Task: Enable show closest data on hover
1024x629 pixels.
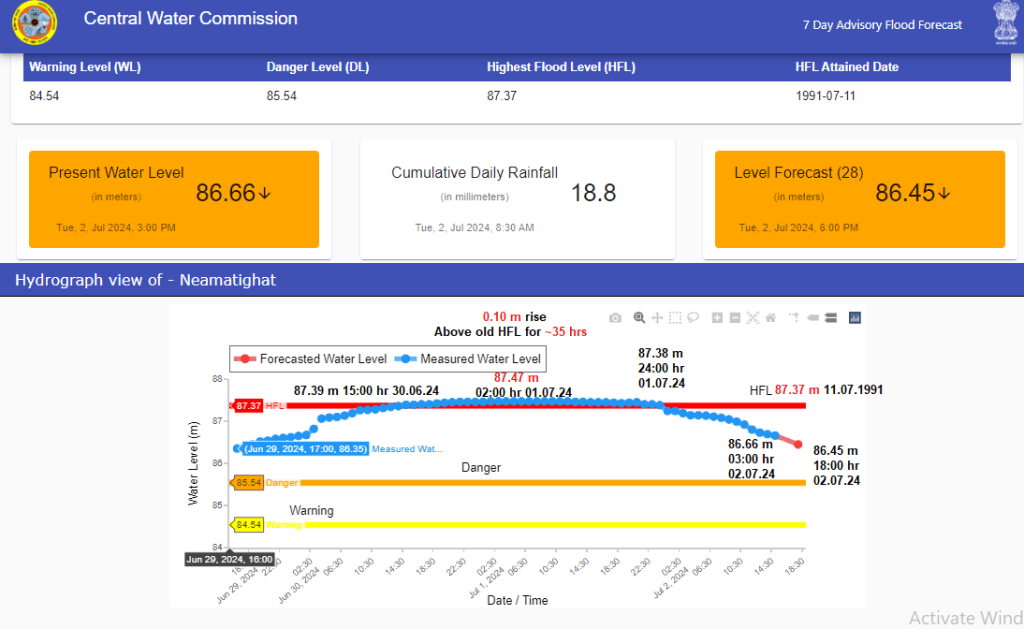Action: click(812, 318)
